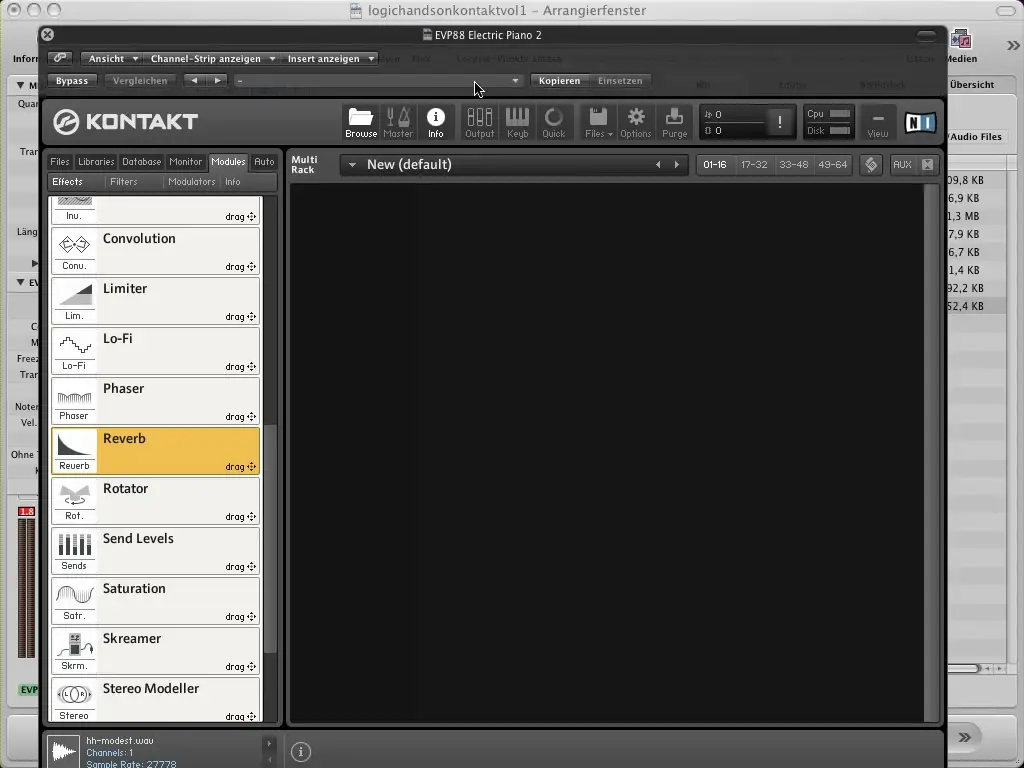Toggle the Keyb on-screen keyboard

(x=517, y=122)
